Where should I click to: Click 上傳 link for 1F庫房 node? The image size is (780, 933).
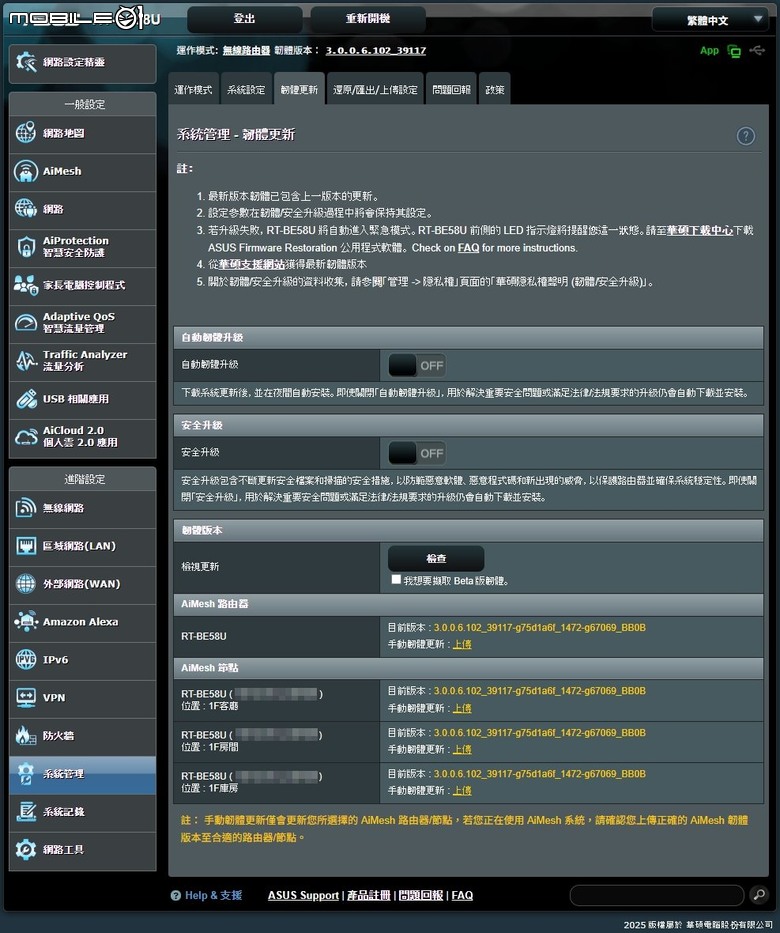[462, 790]
